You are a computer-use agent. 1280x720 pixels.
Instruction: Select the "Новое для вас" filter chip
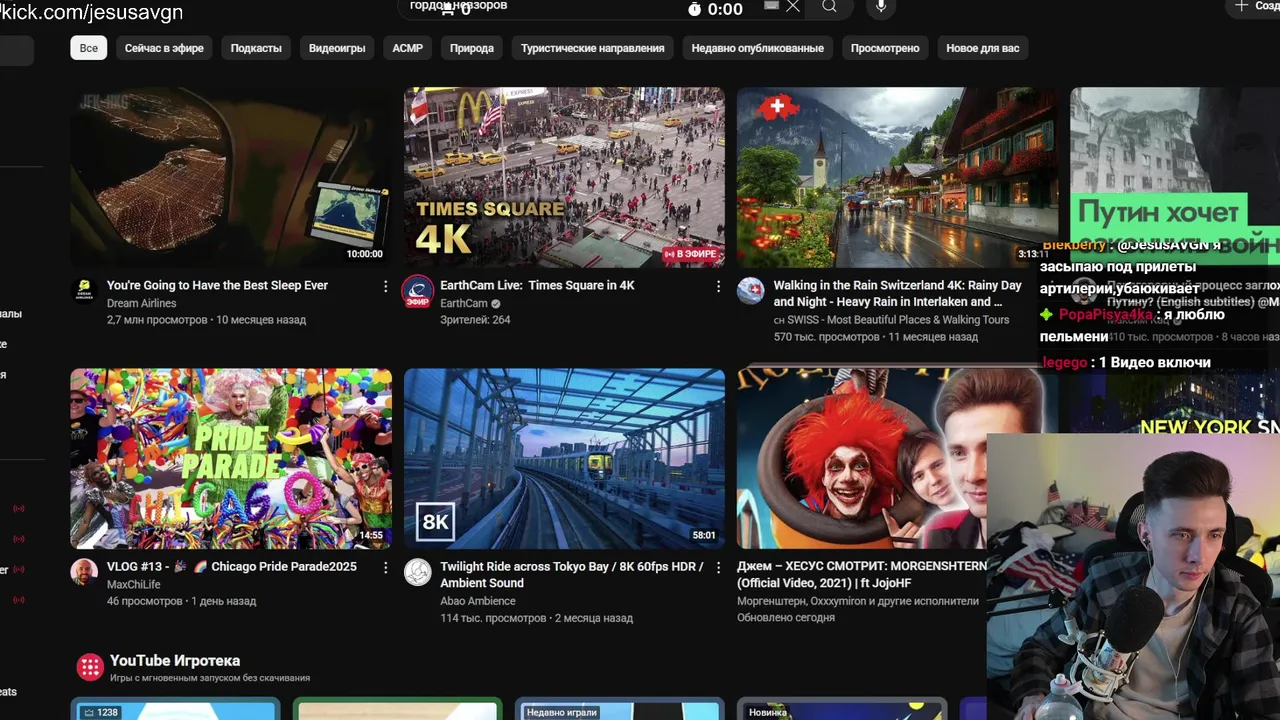tap(983, 48)
